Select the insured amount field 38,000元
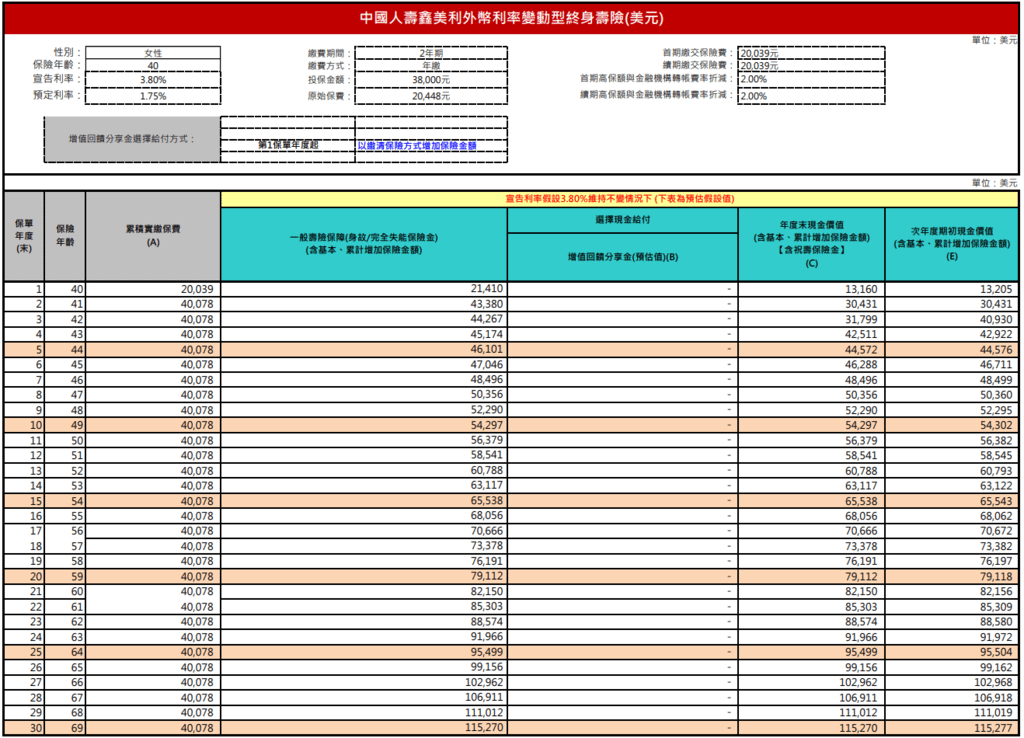Viewport: 1024px width, 738px height. click(431, 80)
